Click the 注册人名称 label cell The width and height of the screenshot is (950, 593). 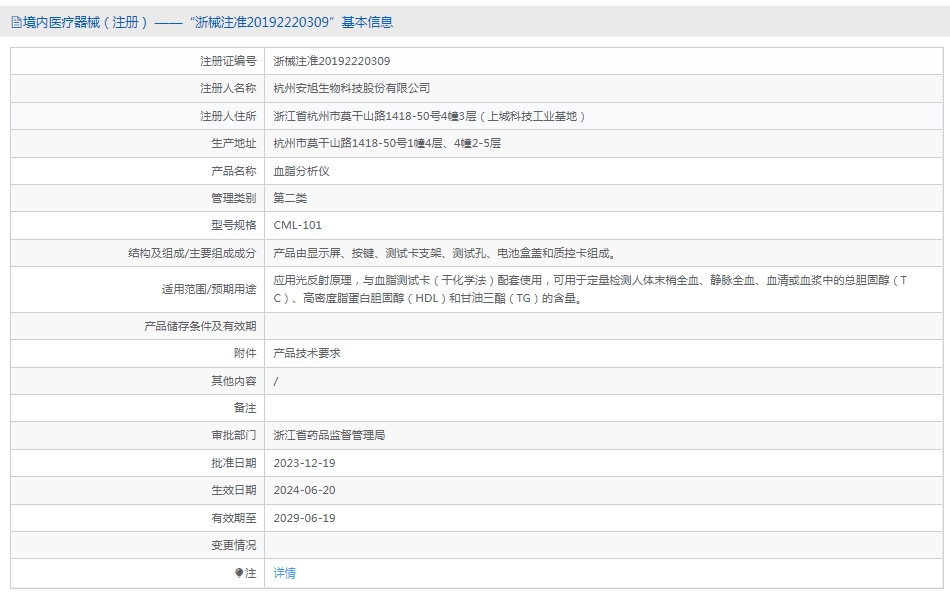click(138, 88)
